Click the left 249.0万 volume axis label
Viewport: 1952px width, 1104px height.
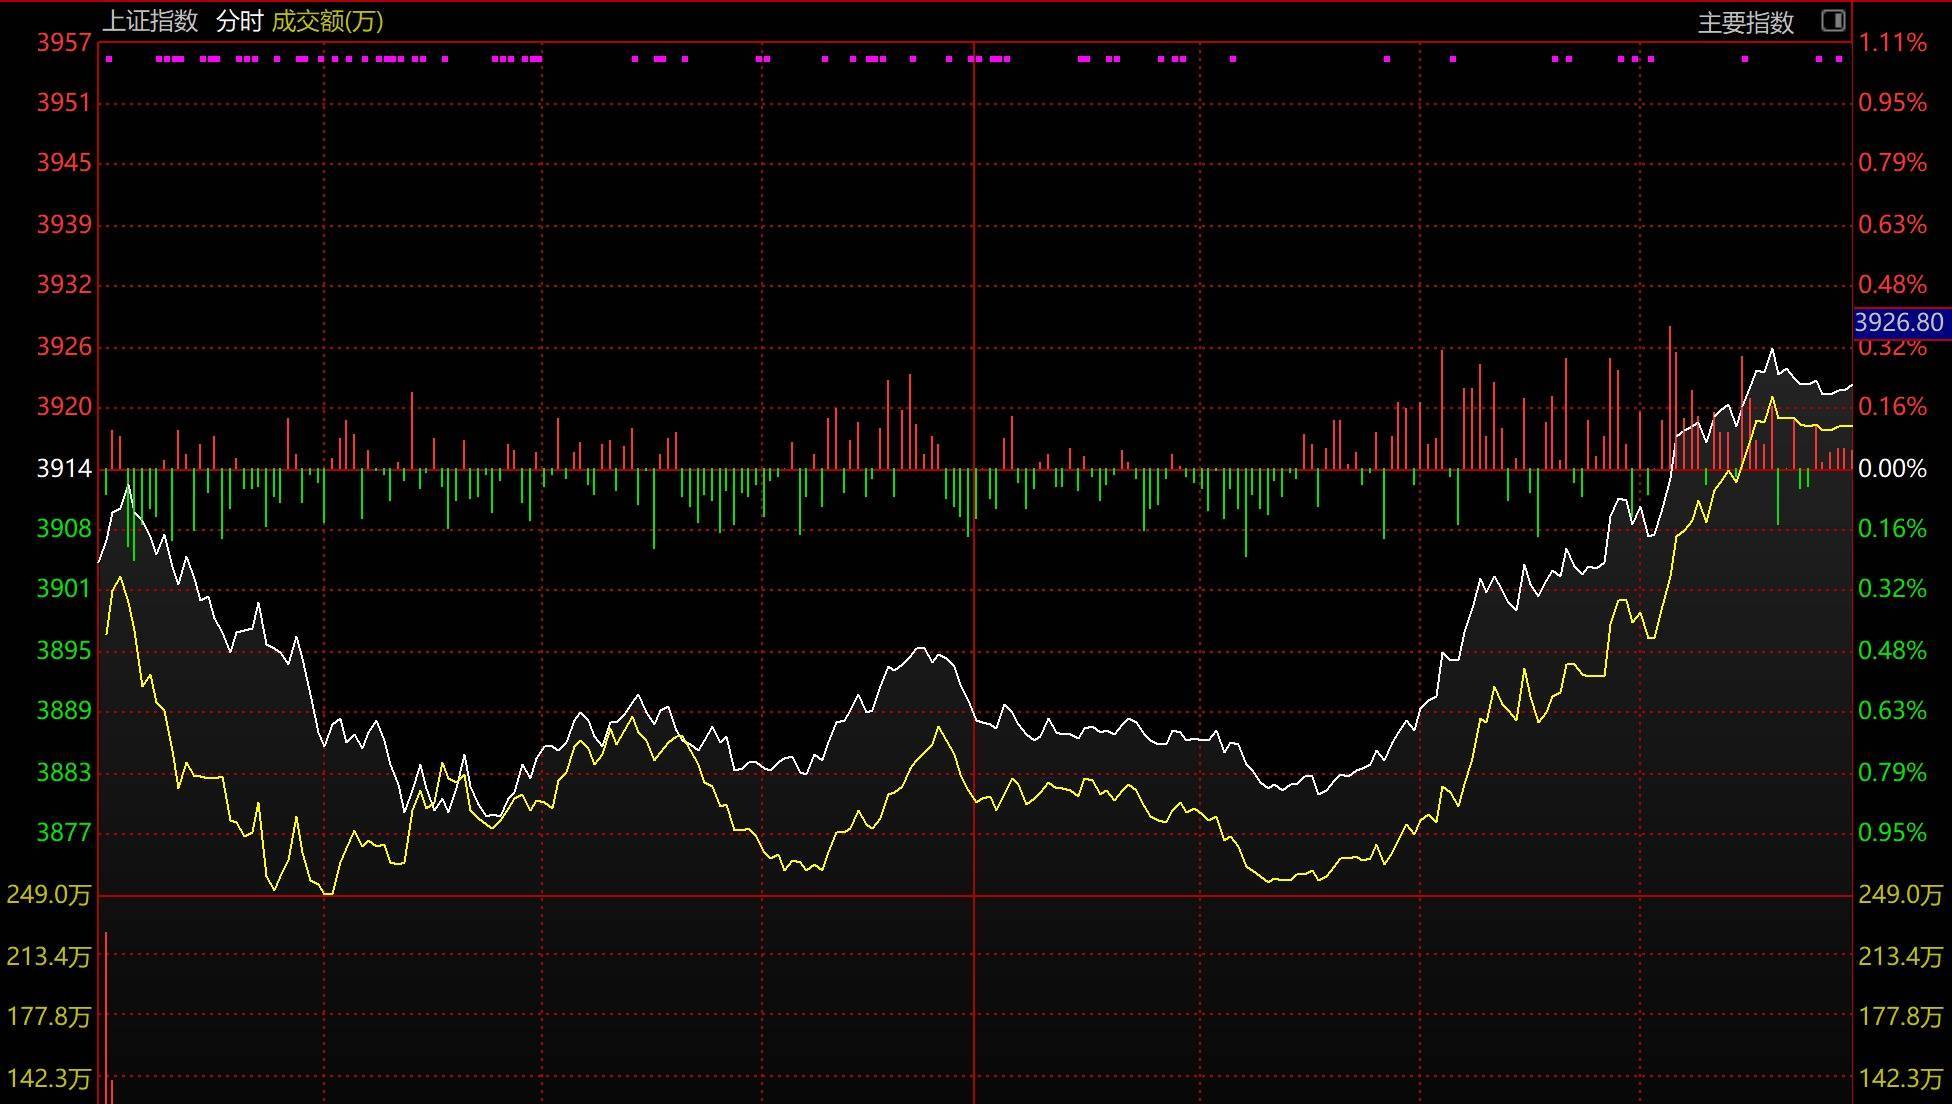coord(49,894)
